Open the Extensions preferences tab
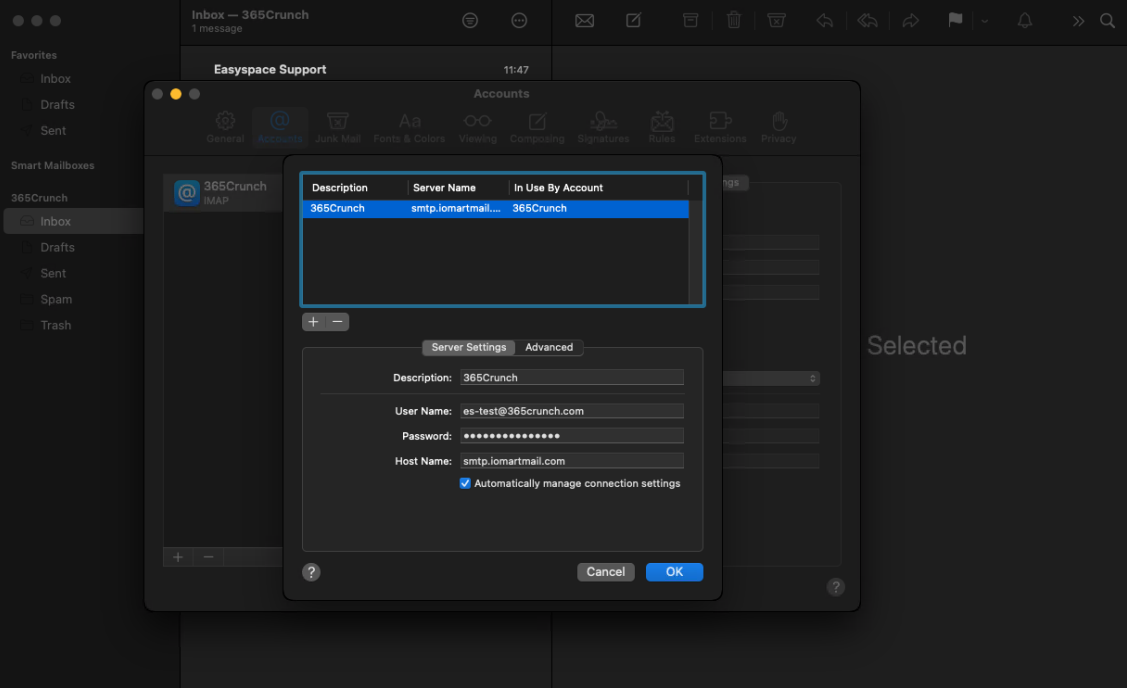1127x688 pixels. coord(720,128)
